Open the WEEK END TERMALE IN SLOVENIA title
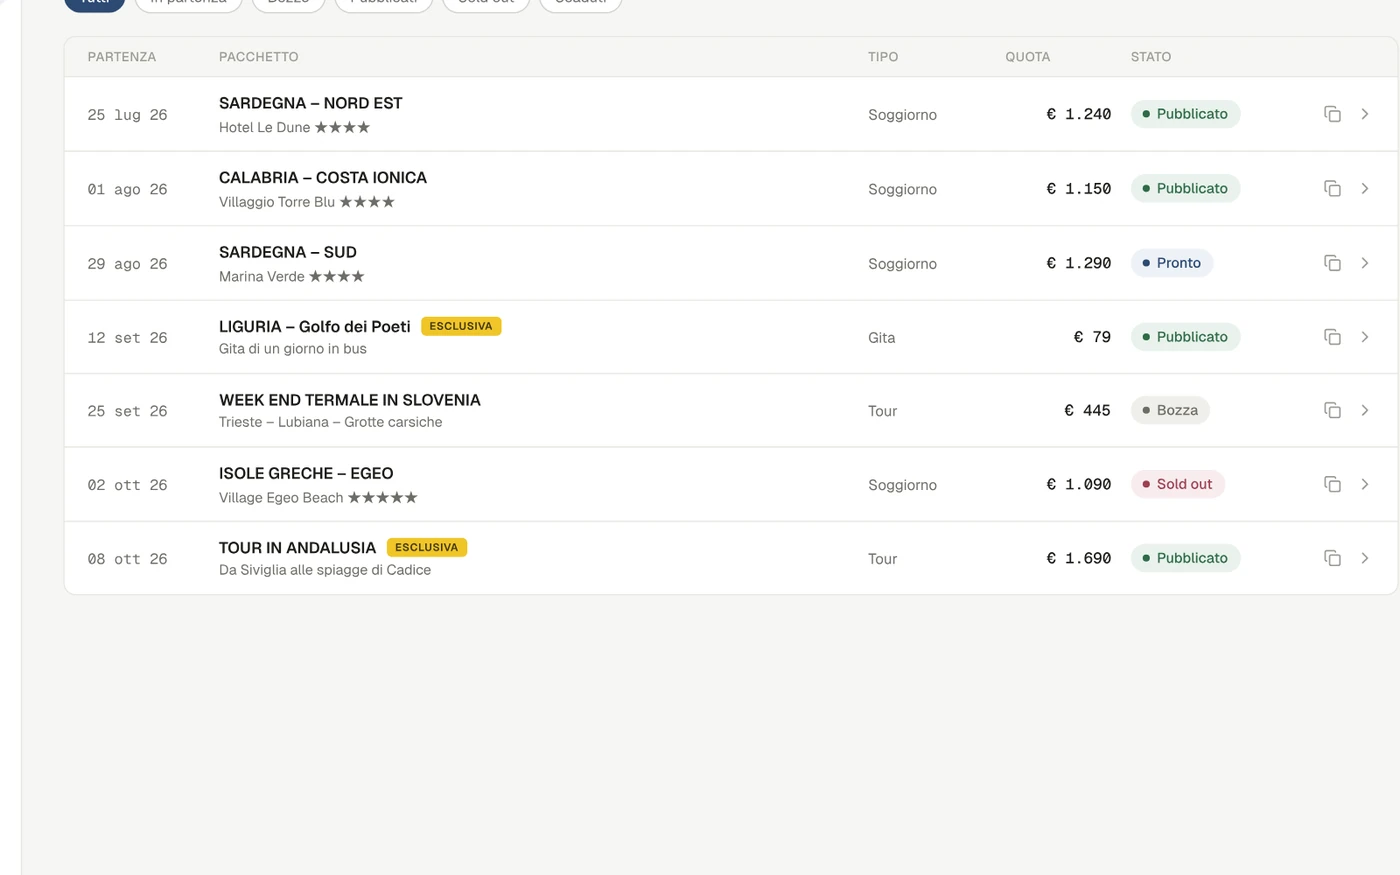Screen dimensions: 1400x875 point(350,400)
